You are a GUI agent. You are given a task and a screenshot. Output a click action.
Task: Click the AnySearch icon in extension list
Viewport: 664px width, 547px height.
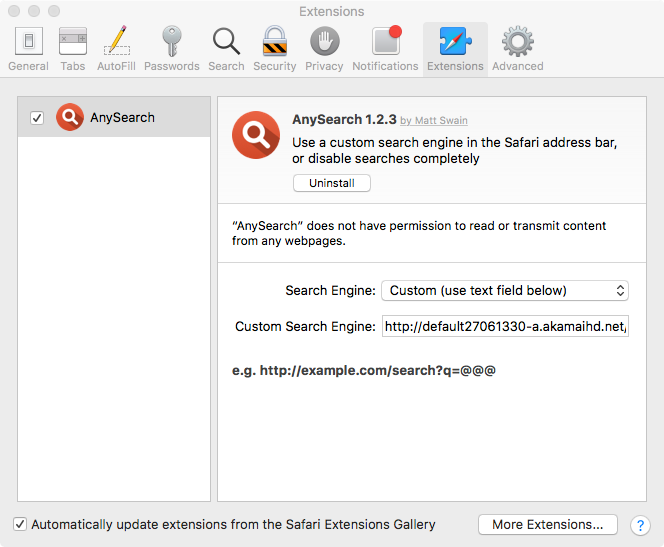(x=70, y=117)
